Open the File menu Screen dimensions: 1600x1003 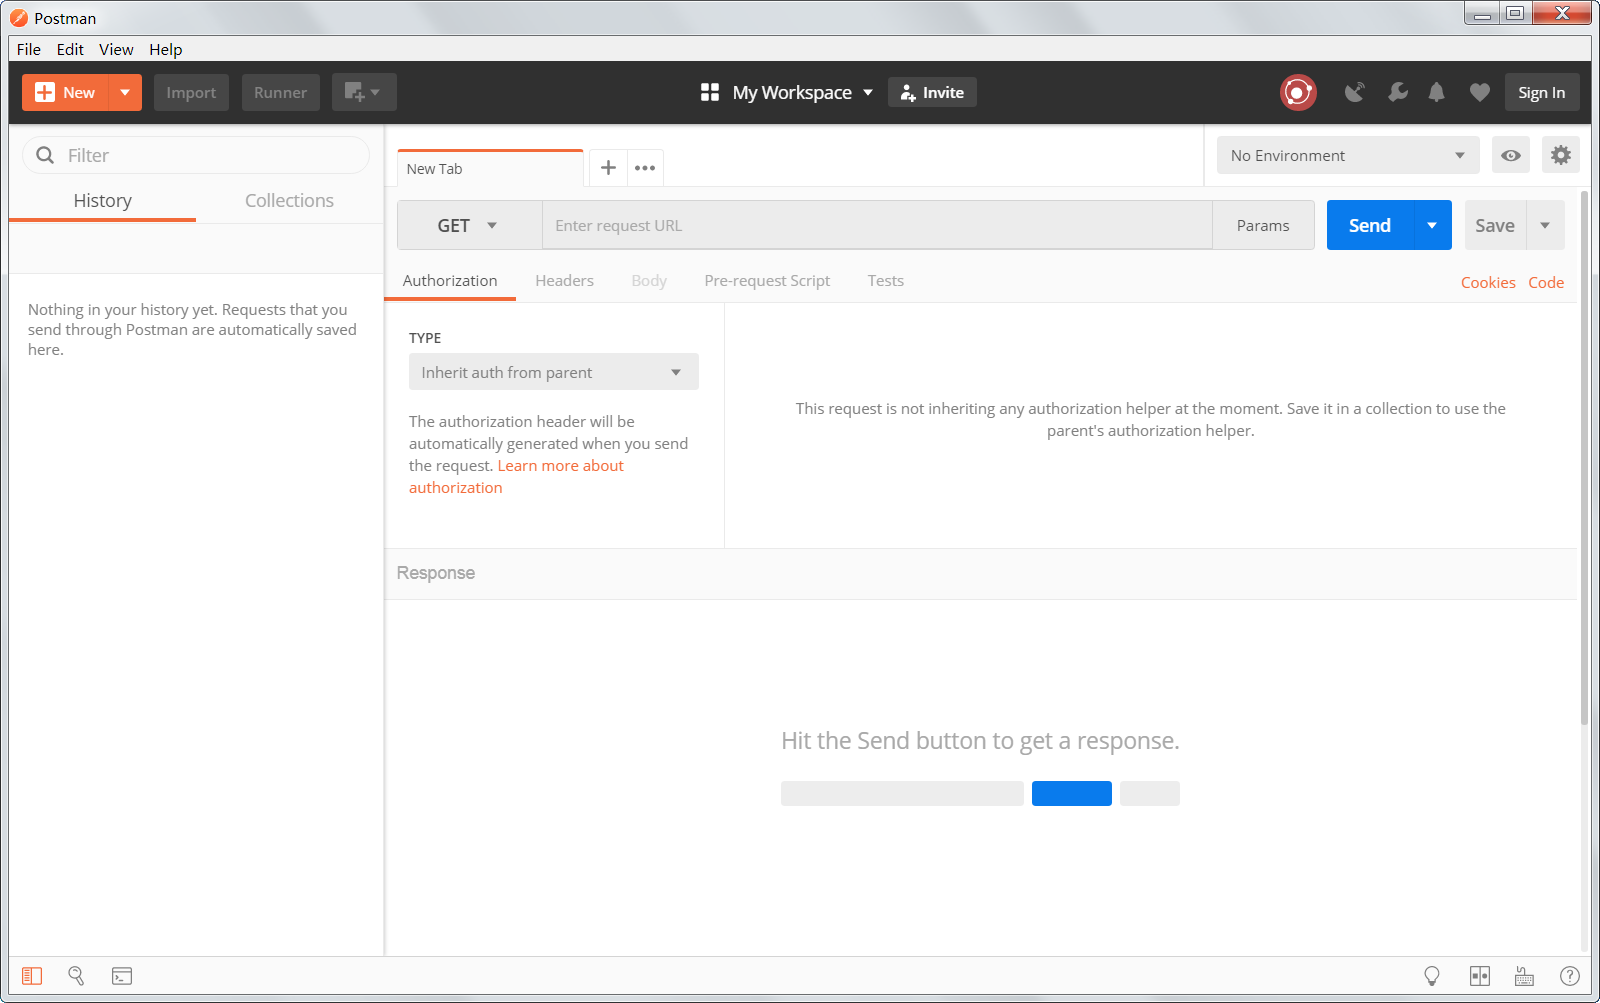pyautogui.click(x=29, y=49)
